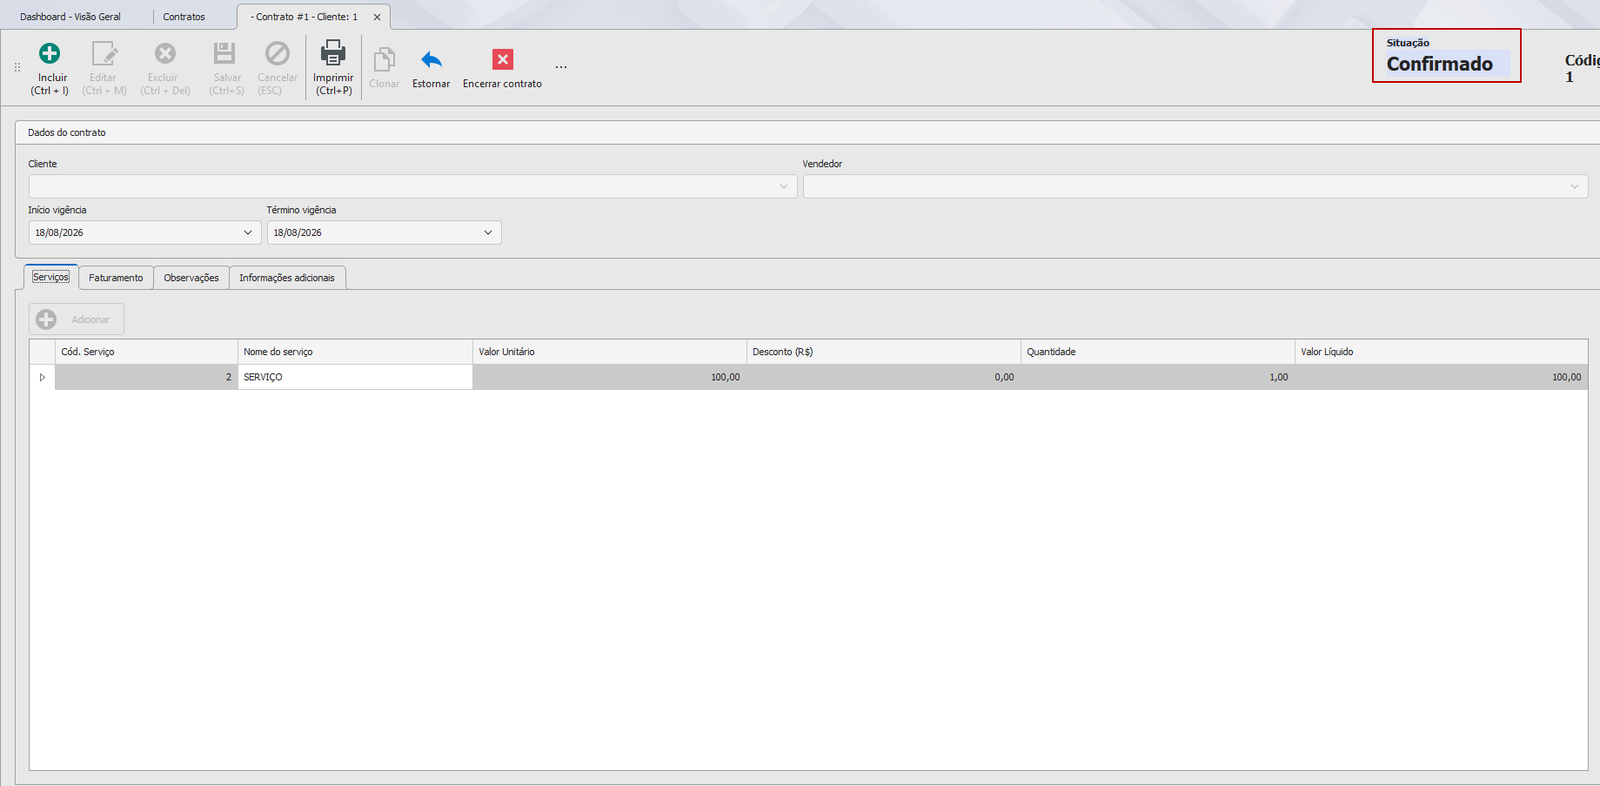Image resolution: width=1600 pixels, height=786 pixels.
Task: Click the Encerrar contrato red X icon
Action: (x=502, y=60)
